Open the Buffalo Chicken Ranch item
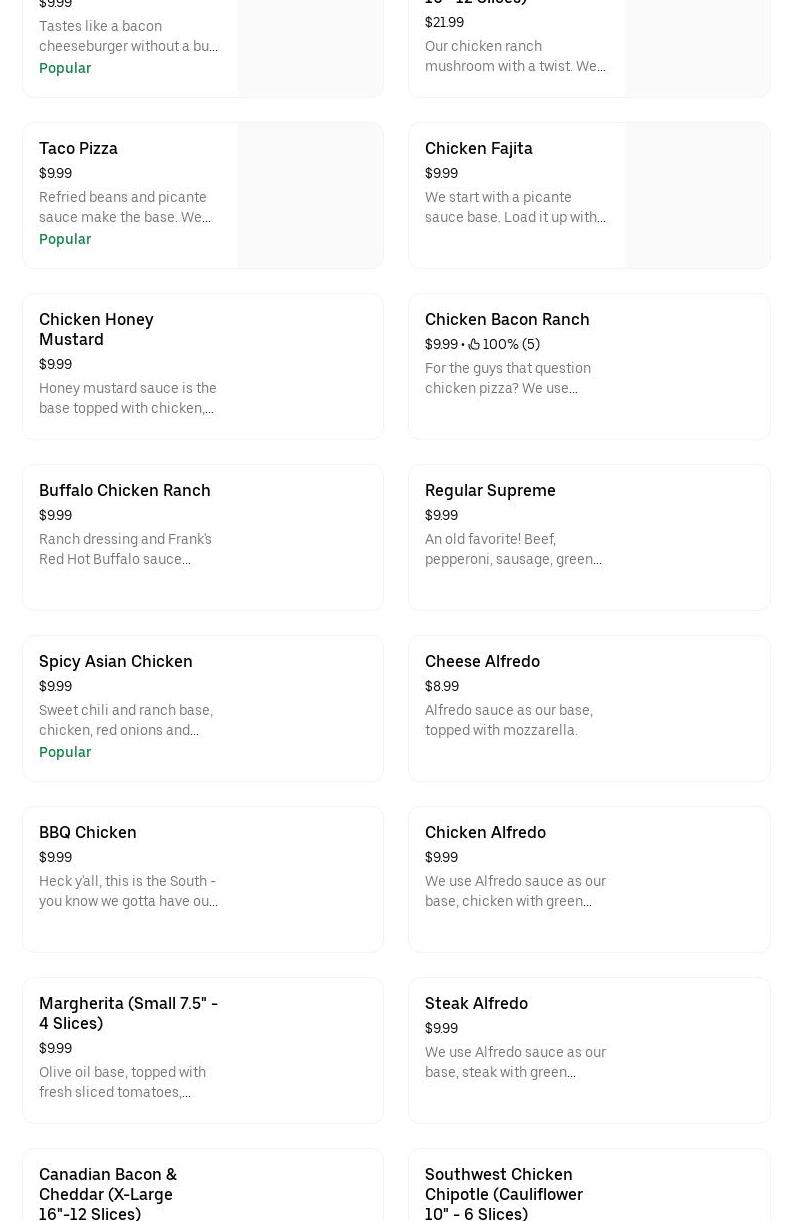The height and width of the screenshot is (1221, 804). [x=203, y=537]
